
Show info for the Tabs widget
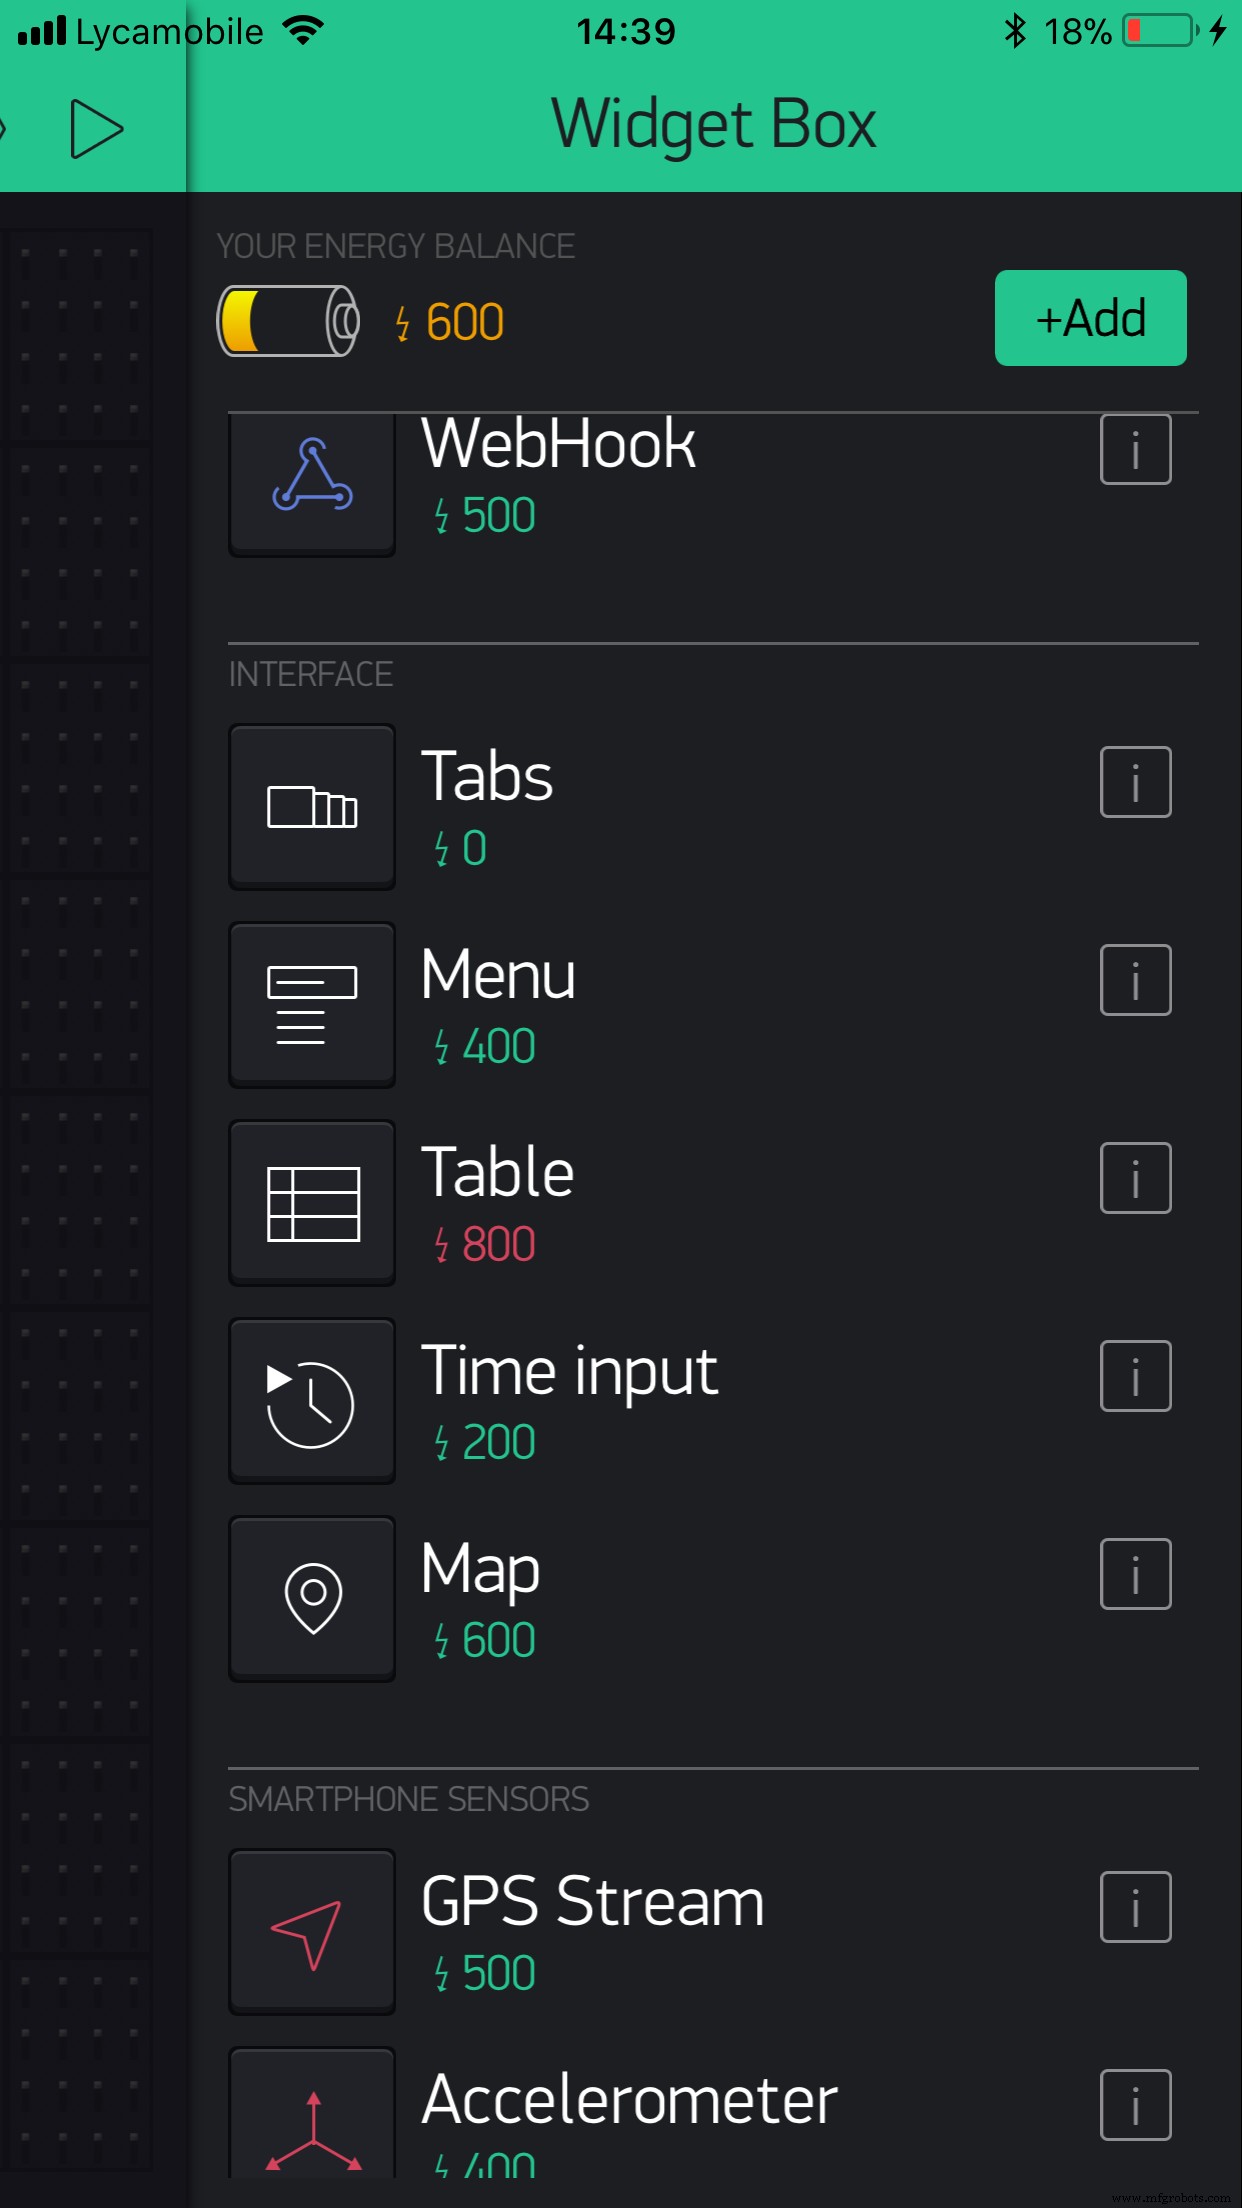click(x=1135, y=782)
